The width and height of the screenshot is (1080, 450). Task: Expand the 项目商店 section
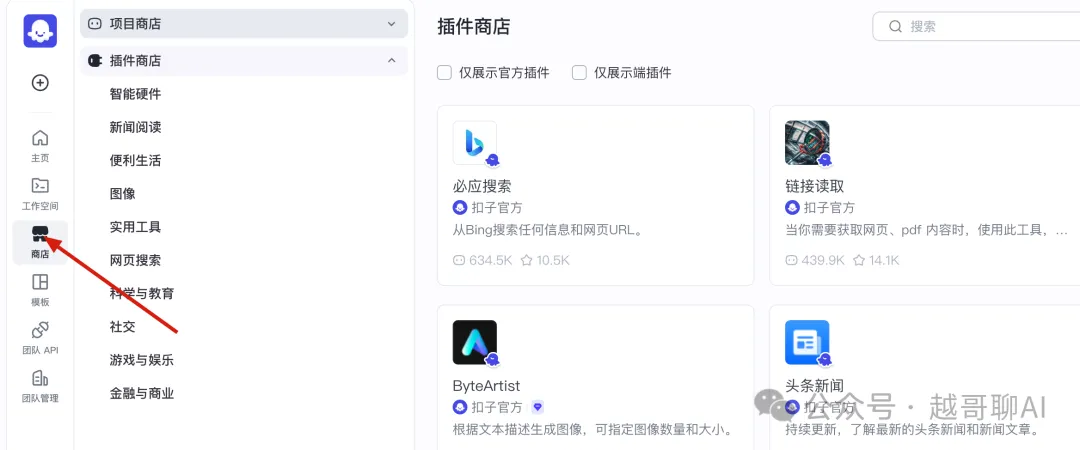[x=244, y=24]
